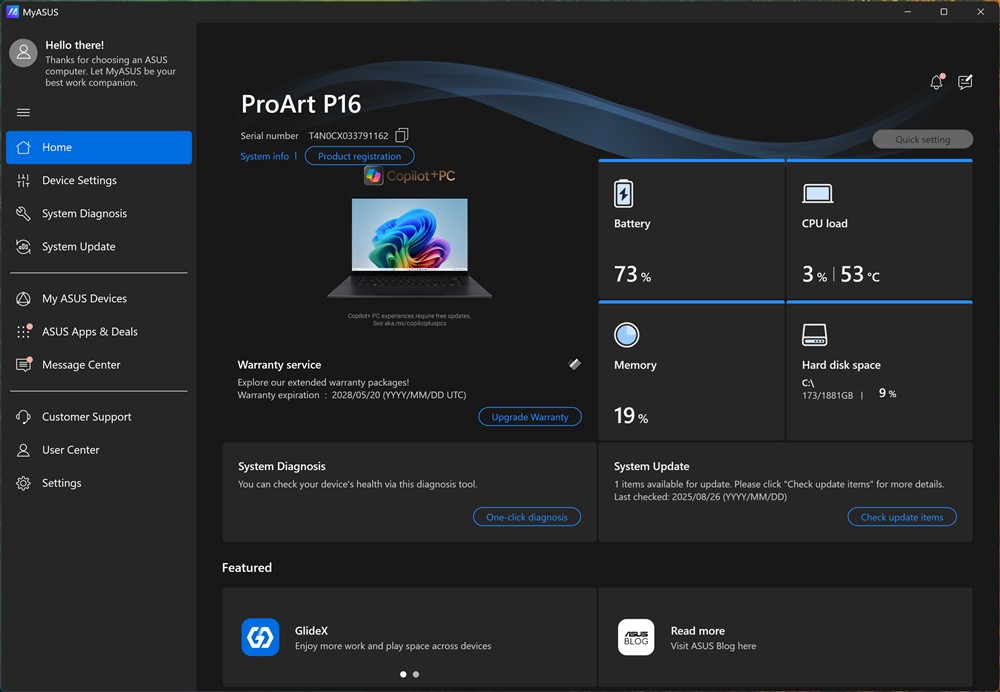Viewport: 1000px width, 692px height.
Task: Click the warranty ticket icon
Action: point(574,365)
